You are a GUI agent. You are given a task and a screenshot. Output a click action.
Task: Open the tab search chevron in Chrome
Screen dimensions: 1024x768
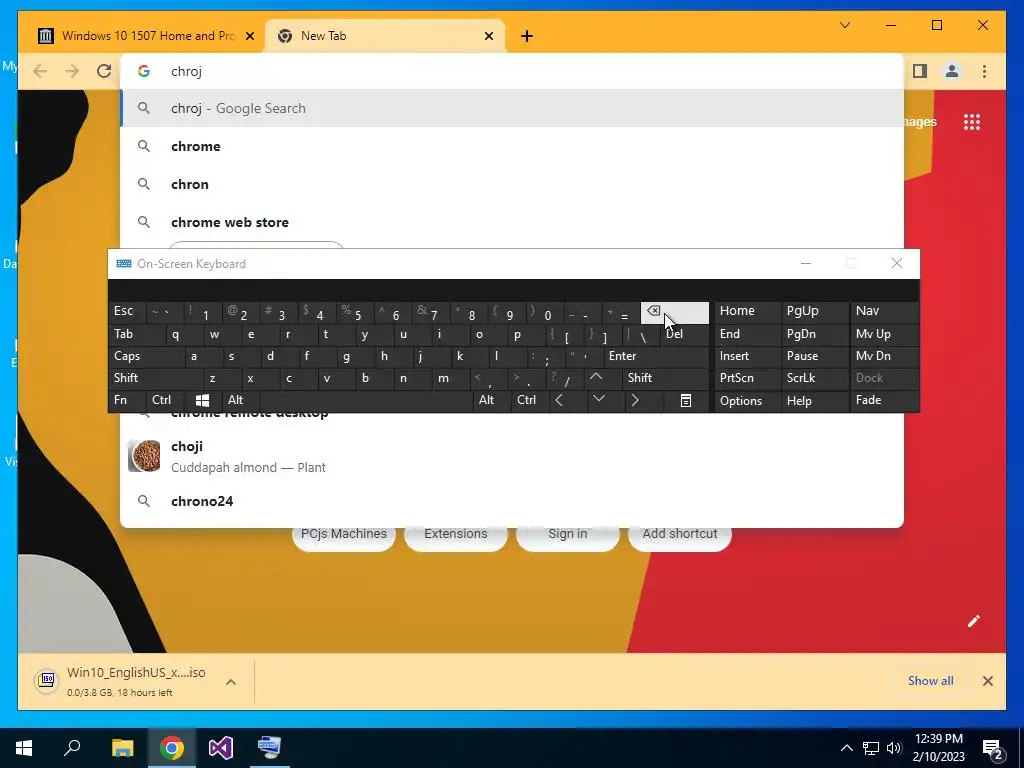pyautogui.click(x=845, y=25)
